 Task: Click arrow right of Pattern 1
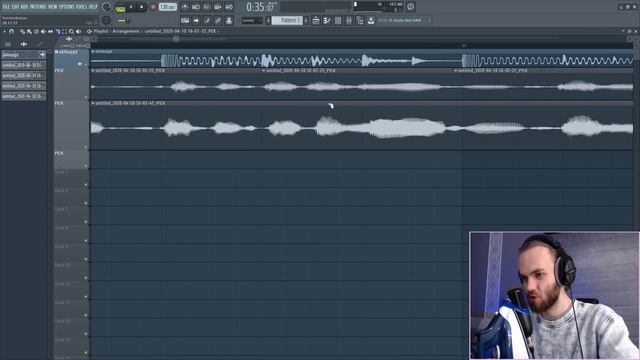306,20
